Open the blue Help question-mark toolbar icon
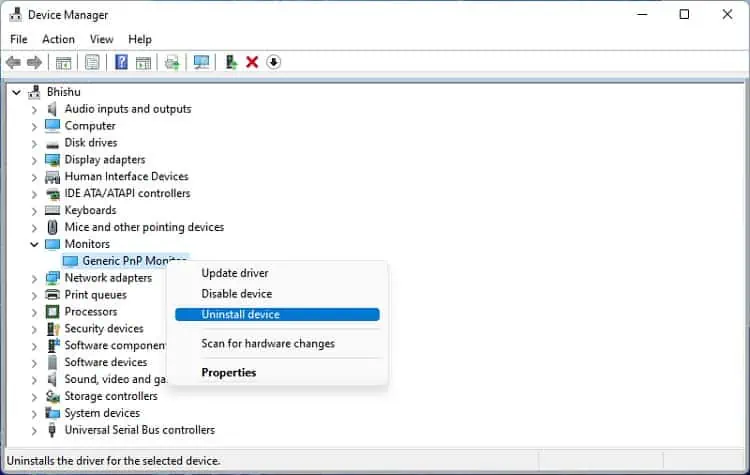Image resolution: width=750 pixels, height=475 pixels. (x=121, y=62)
